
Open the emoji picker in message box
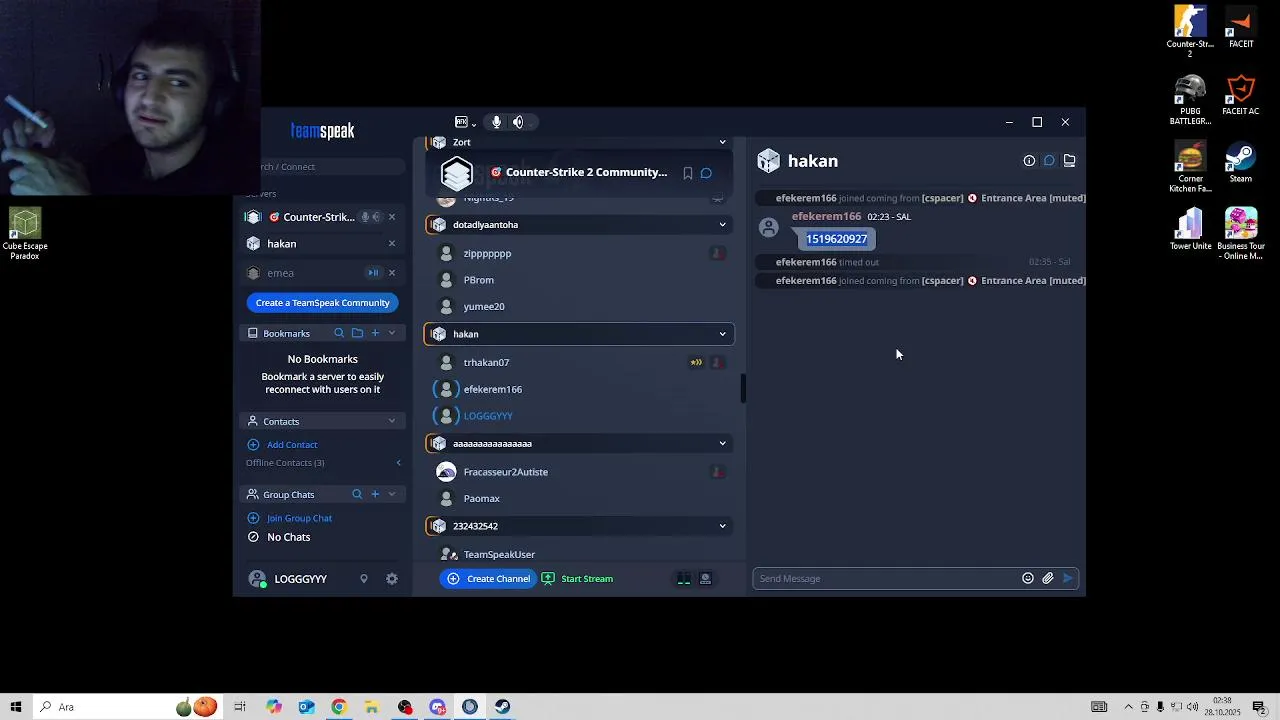(1027, 578)
